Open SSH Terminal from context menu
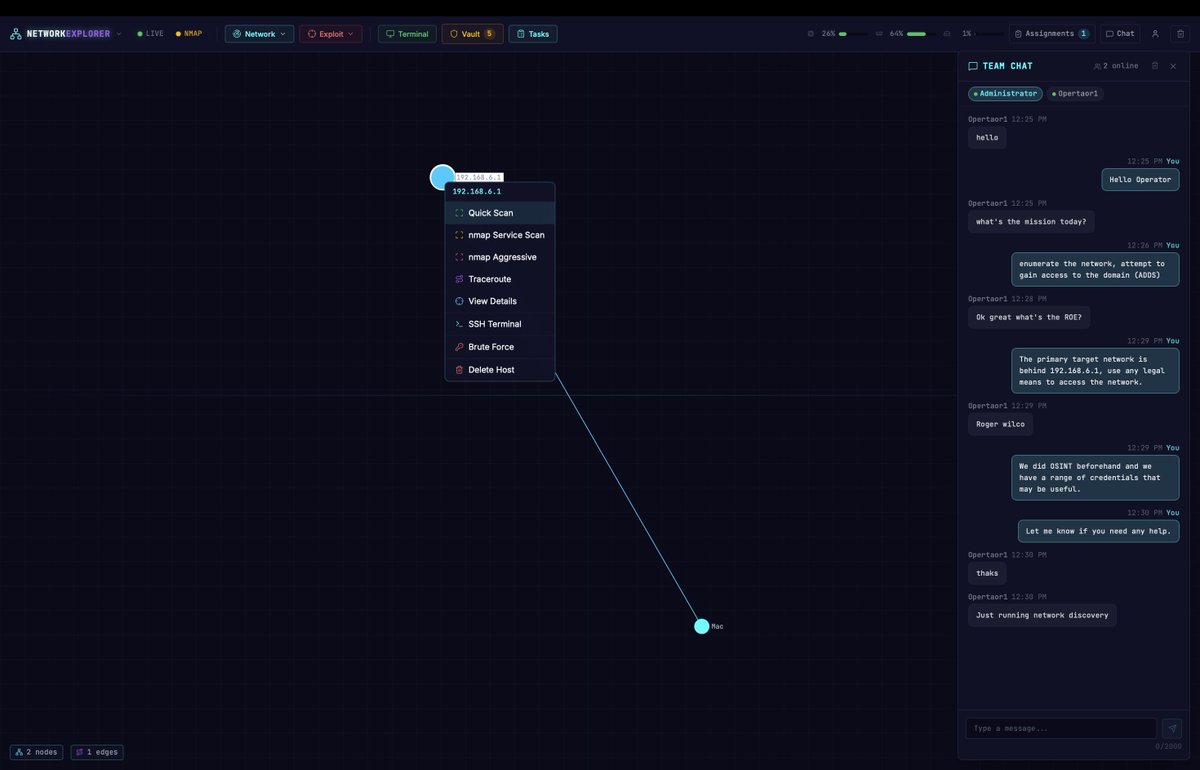This screenshot has height=770, width=1200. pyautogui.click(x=500, y=324)
